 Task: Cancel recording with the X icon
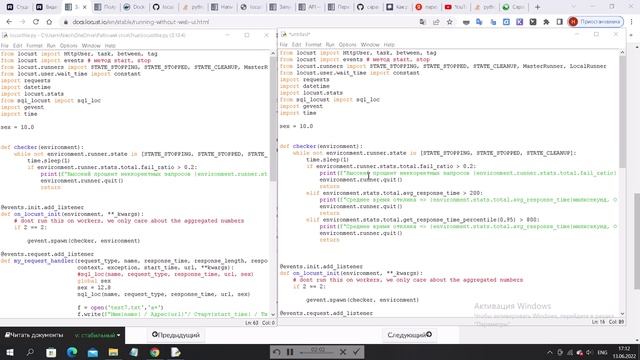click(x=343, y=352)
